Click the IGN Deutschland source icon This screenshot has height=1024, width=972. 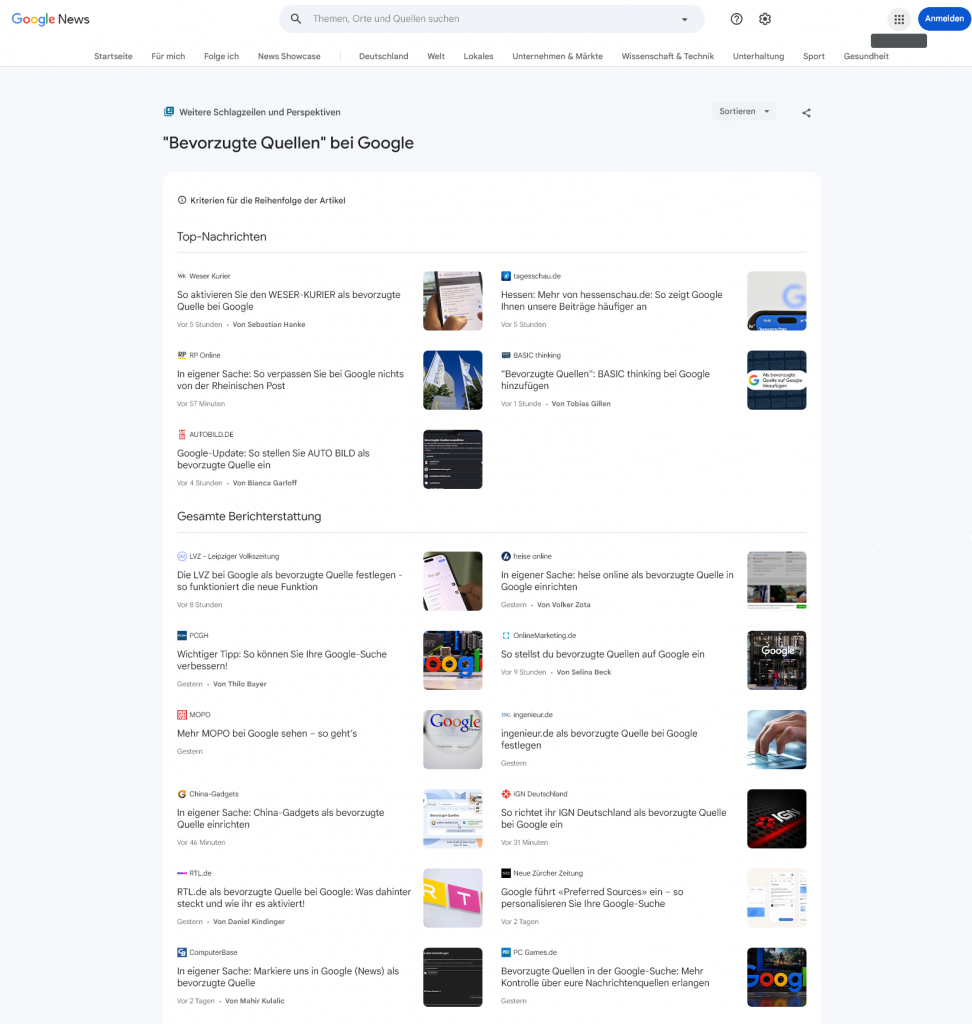(506, 794)
